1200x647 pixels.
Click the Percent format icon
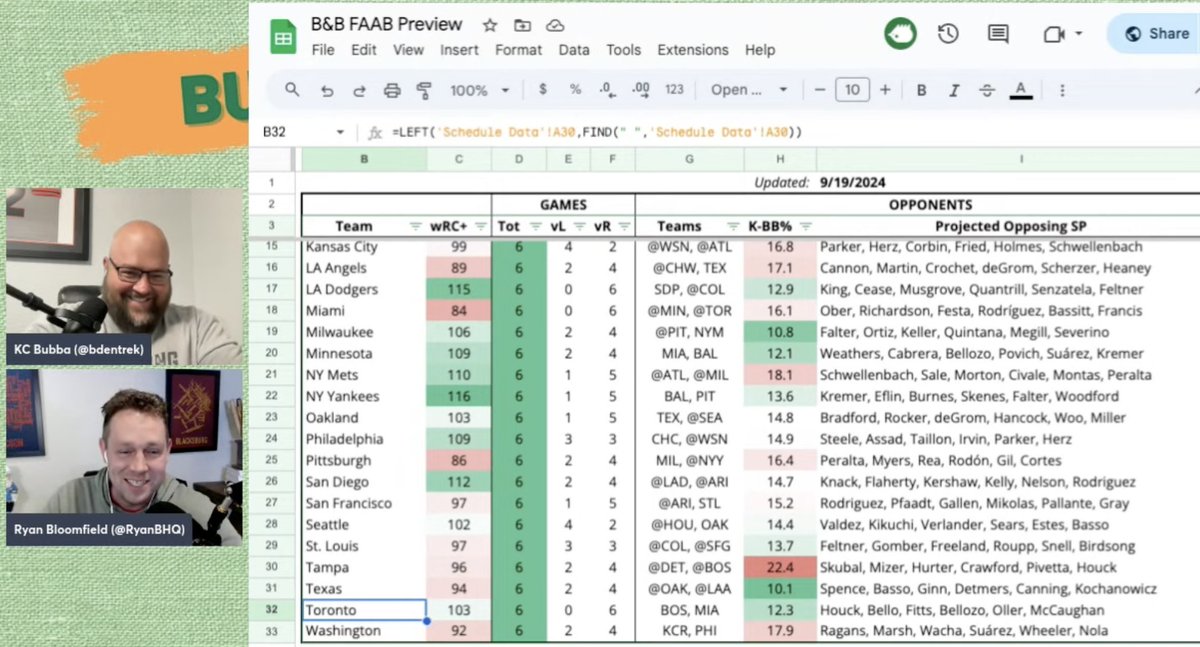[573, 89]
